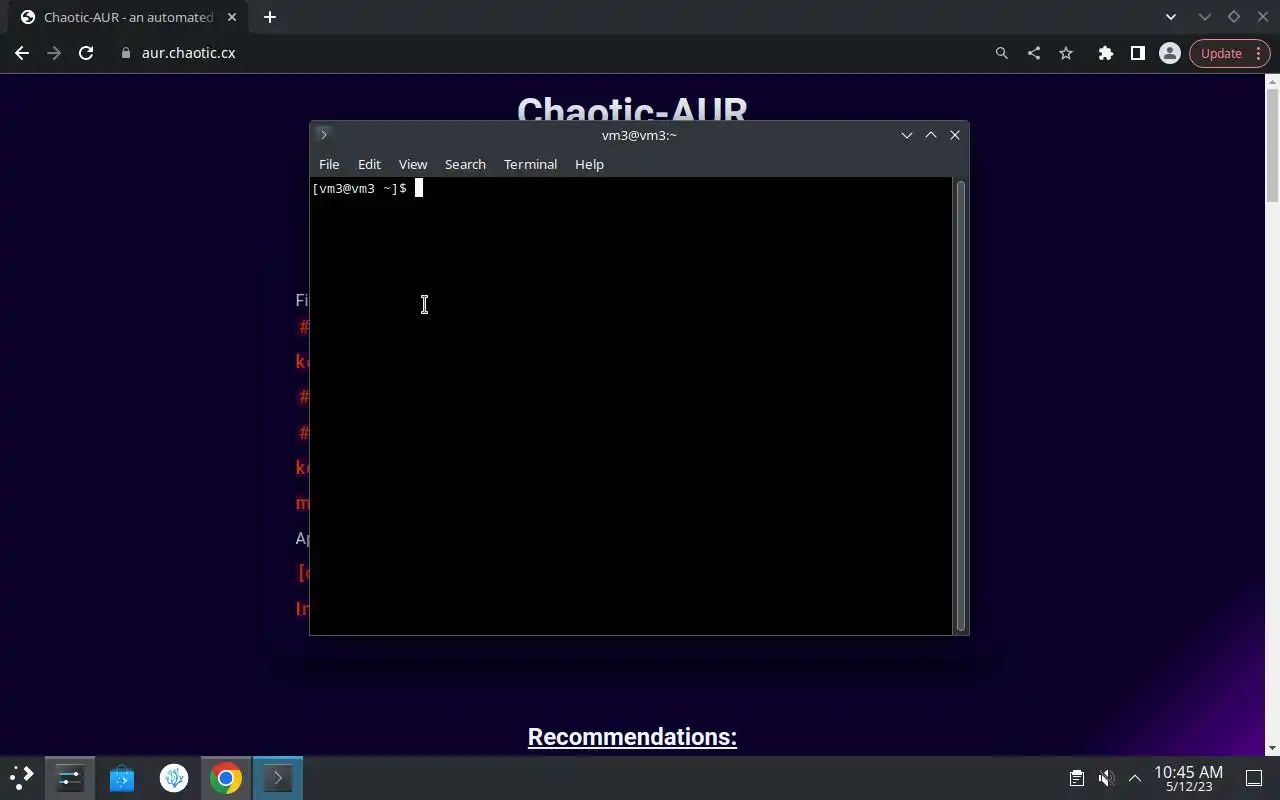
Task: Open the tab search dropdown chevron
Action: (x=1171, y=17)
